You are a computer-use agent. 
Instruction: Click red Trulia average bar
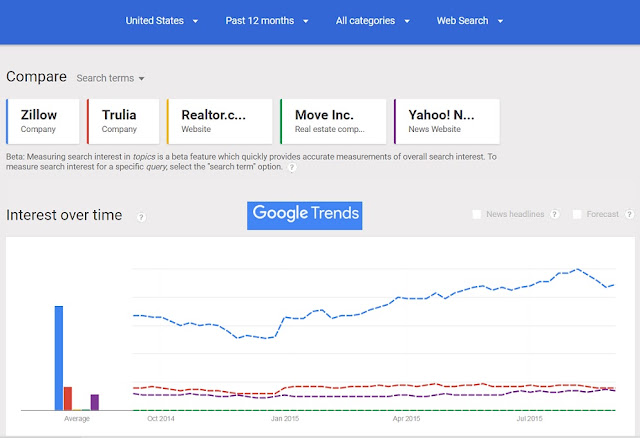click(x=68, y=398)
